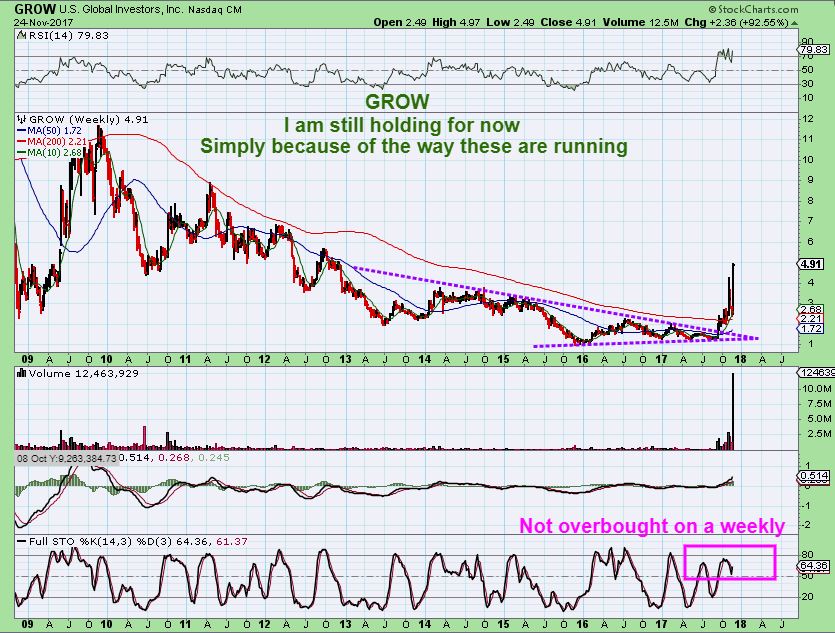Image resolution: width=835 pixels, height=633 pixels.
Task: Click the bar icon before Volume 12,463,929
Action: coord(22,373)
